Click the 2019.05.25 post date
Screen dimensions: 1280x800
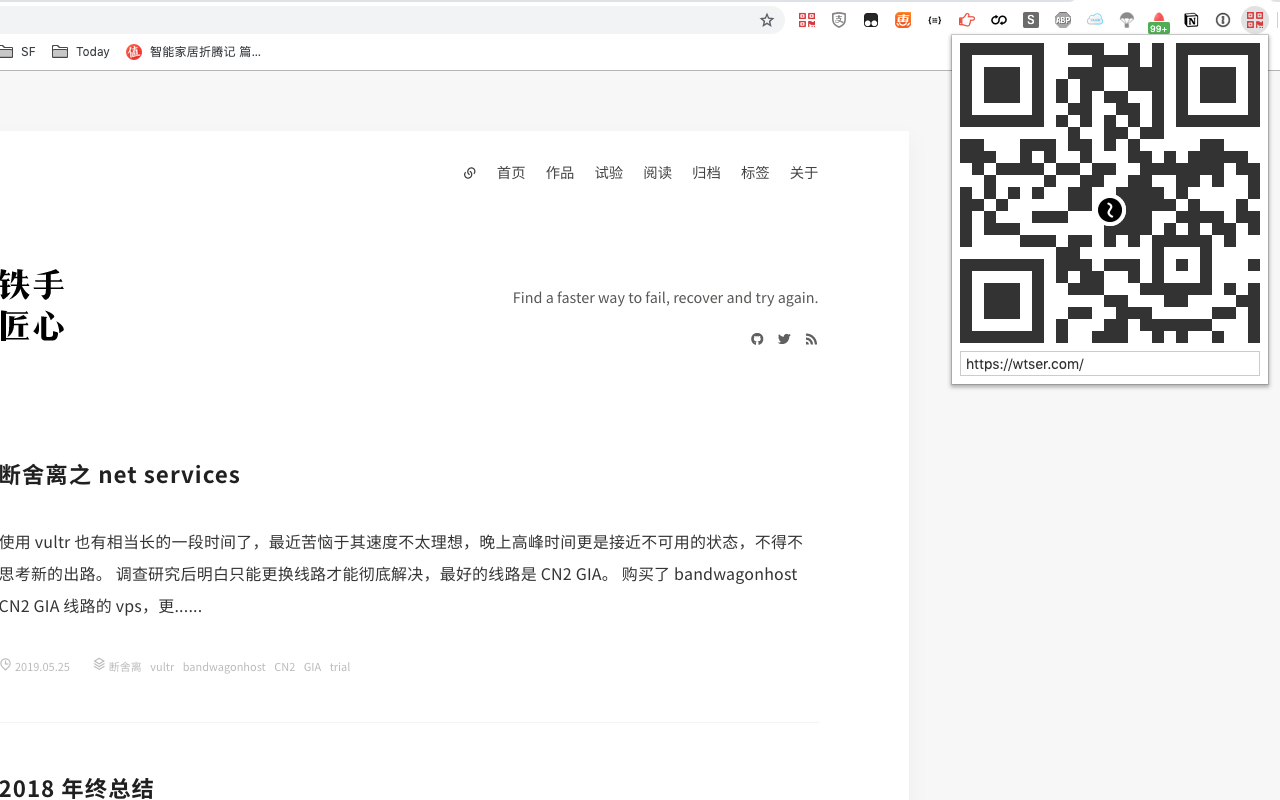[x=42, y=667]
